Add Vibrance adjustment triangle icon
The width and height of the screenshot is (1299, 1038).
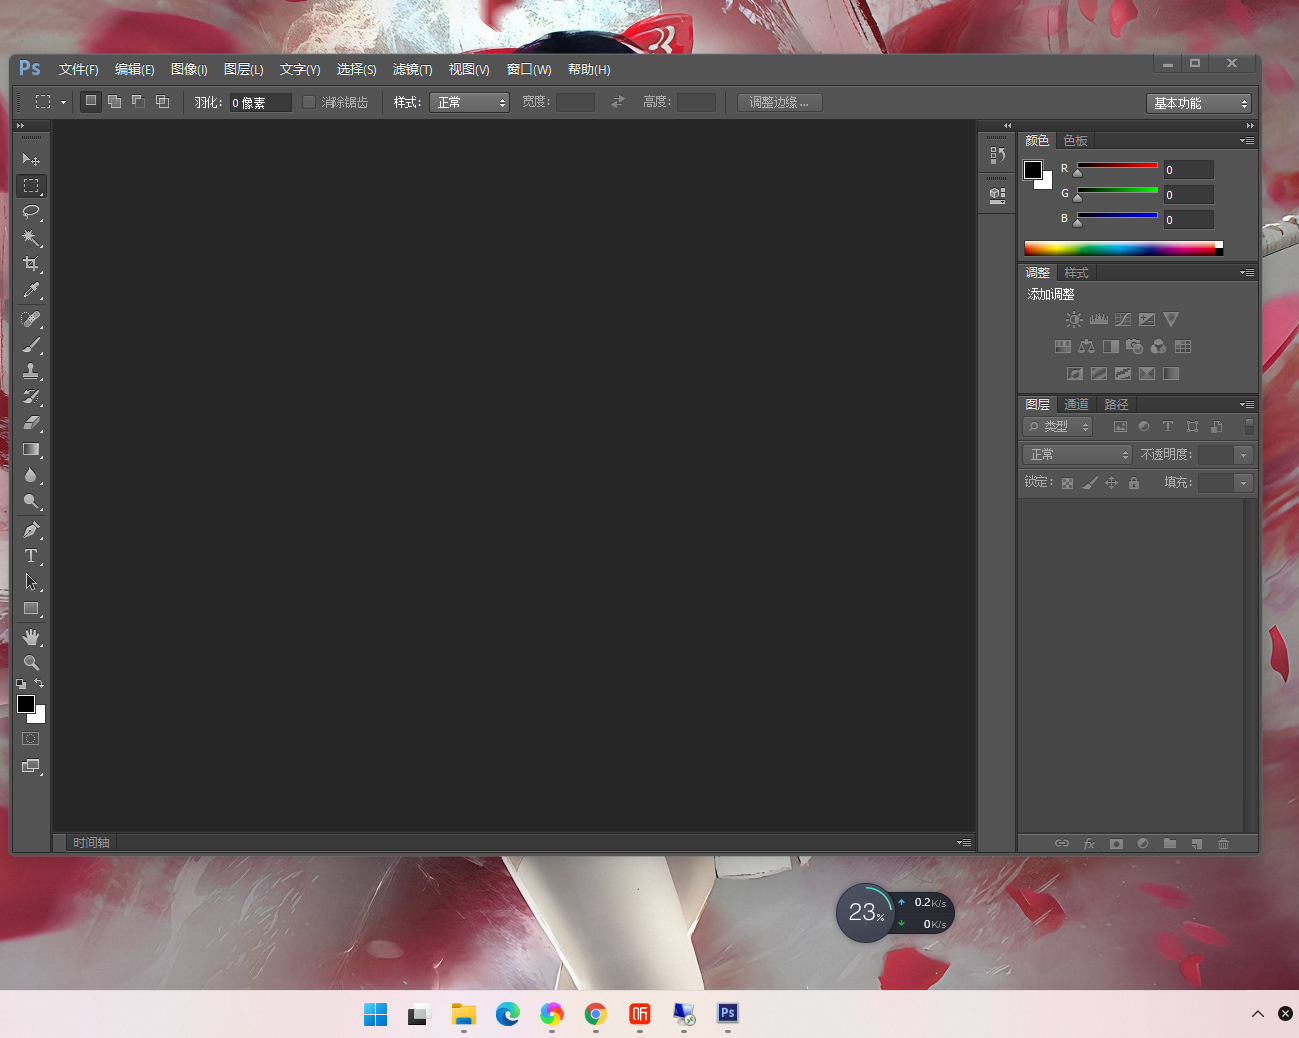point(1171,320)
